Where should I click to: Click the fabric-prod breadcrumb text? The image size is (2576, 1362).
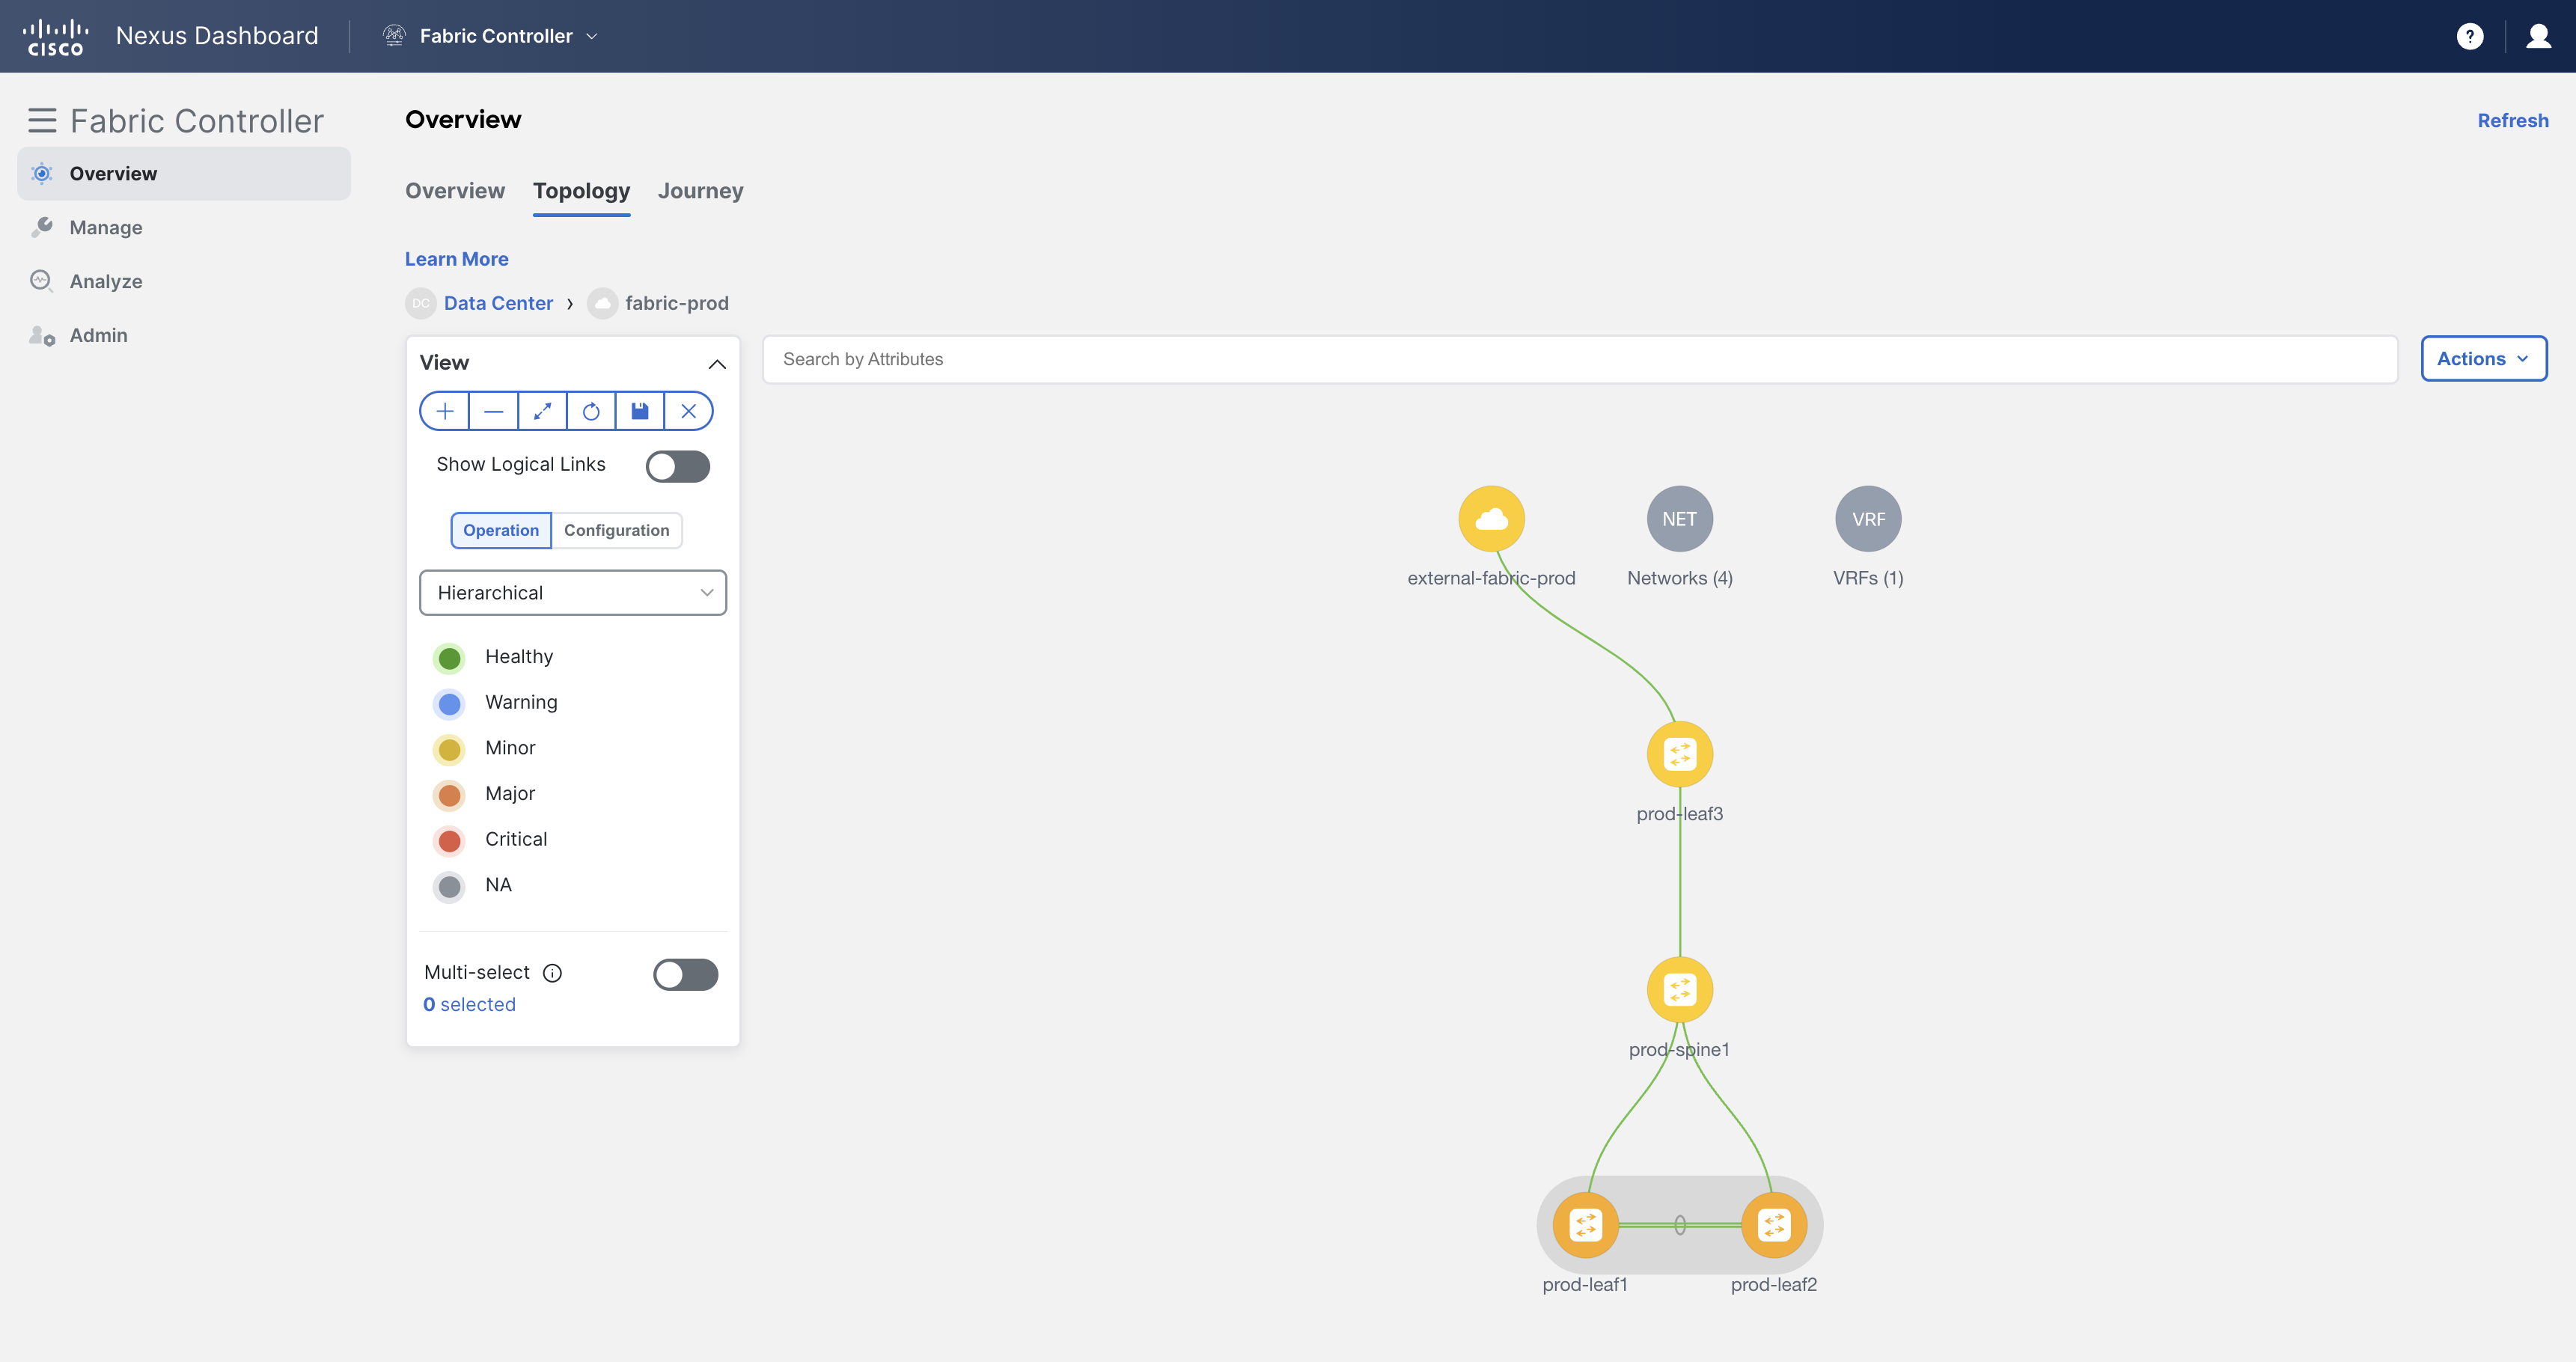[x=677, y=303]
